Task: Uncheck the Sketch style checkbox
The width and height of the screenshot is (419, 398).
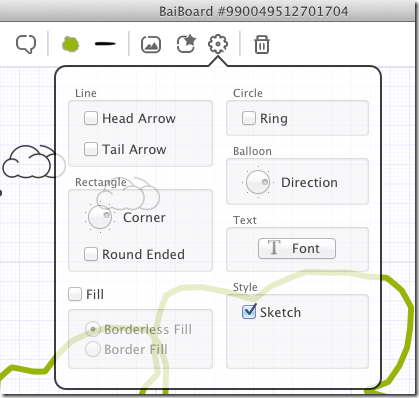Action: pos(249,312)
